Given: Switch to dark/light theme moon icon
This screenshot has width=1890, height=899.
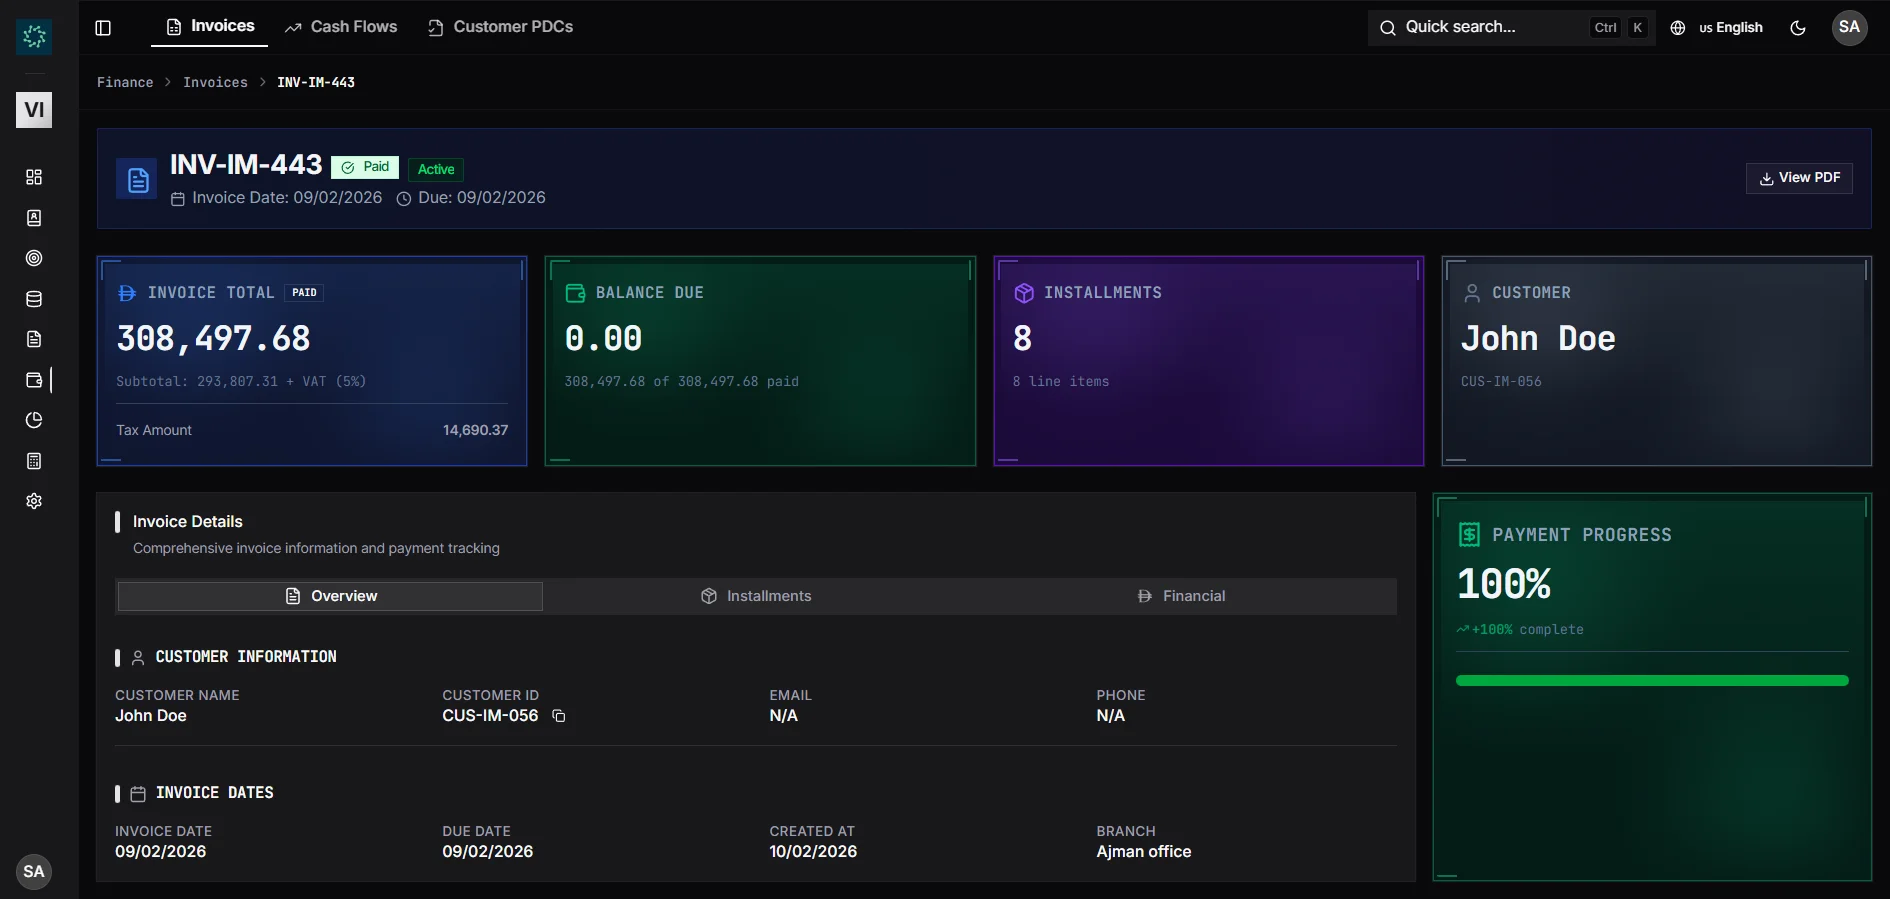Looking at the screenshot, I should pos(1798,28).
